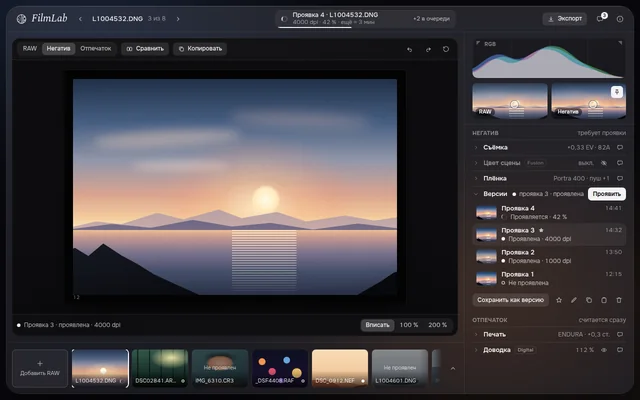The height and width of the screenshot is (400, 640).
Task: Select DSC02841 thumbnail in filmstrip
Action: 160,368
